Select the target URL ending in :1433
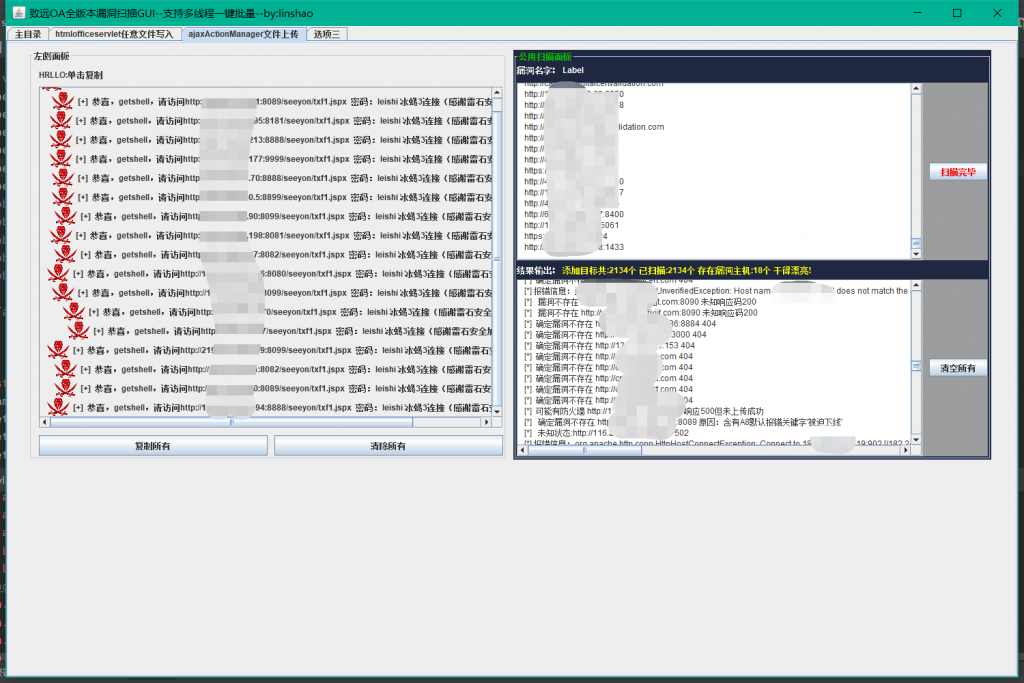This screenshot has height=683, width=1024. [x=574, y=247]
